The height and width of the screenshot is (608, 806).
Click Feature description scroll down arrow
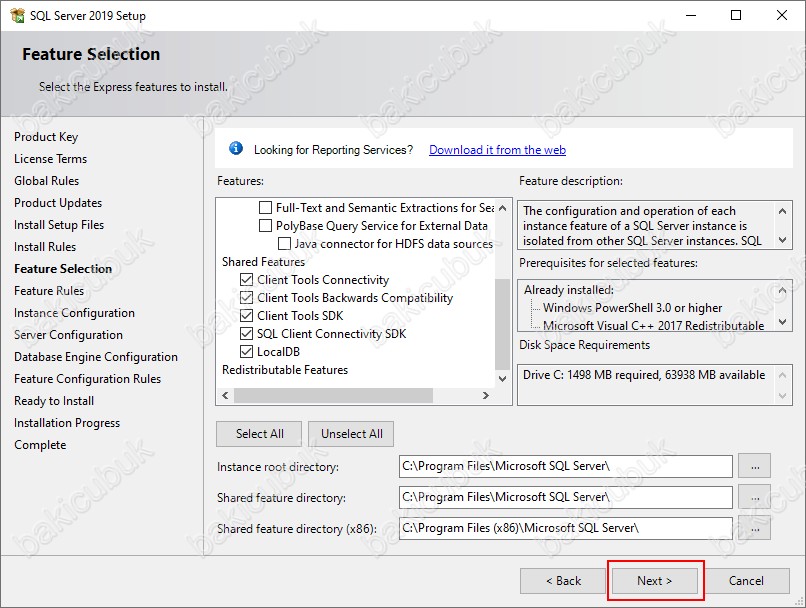[782, 240]
